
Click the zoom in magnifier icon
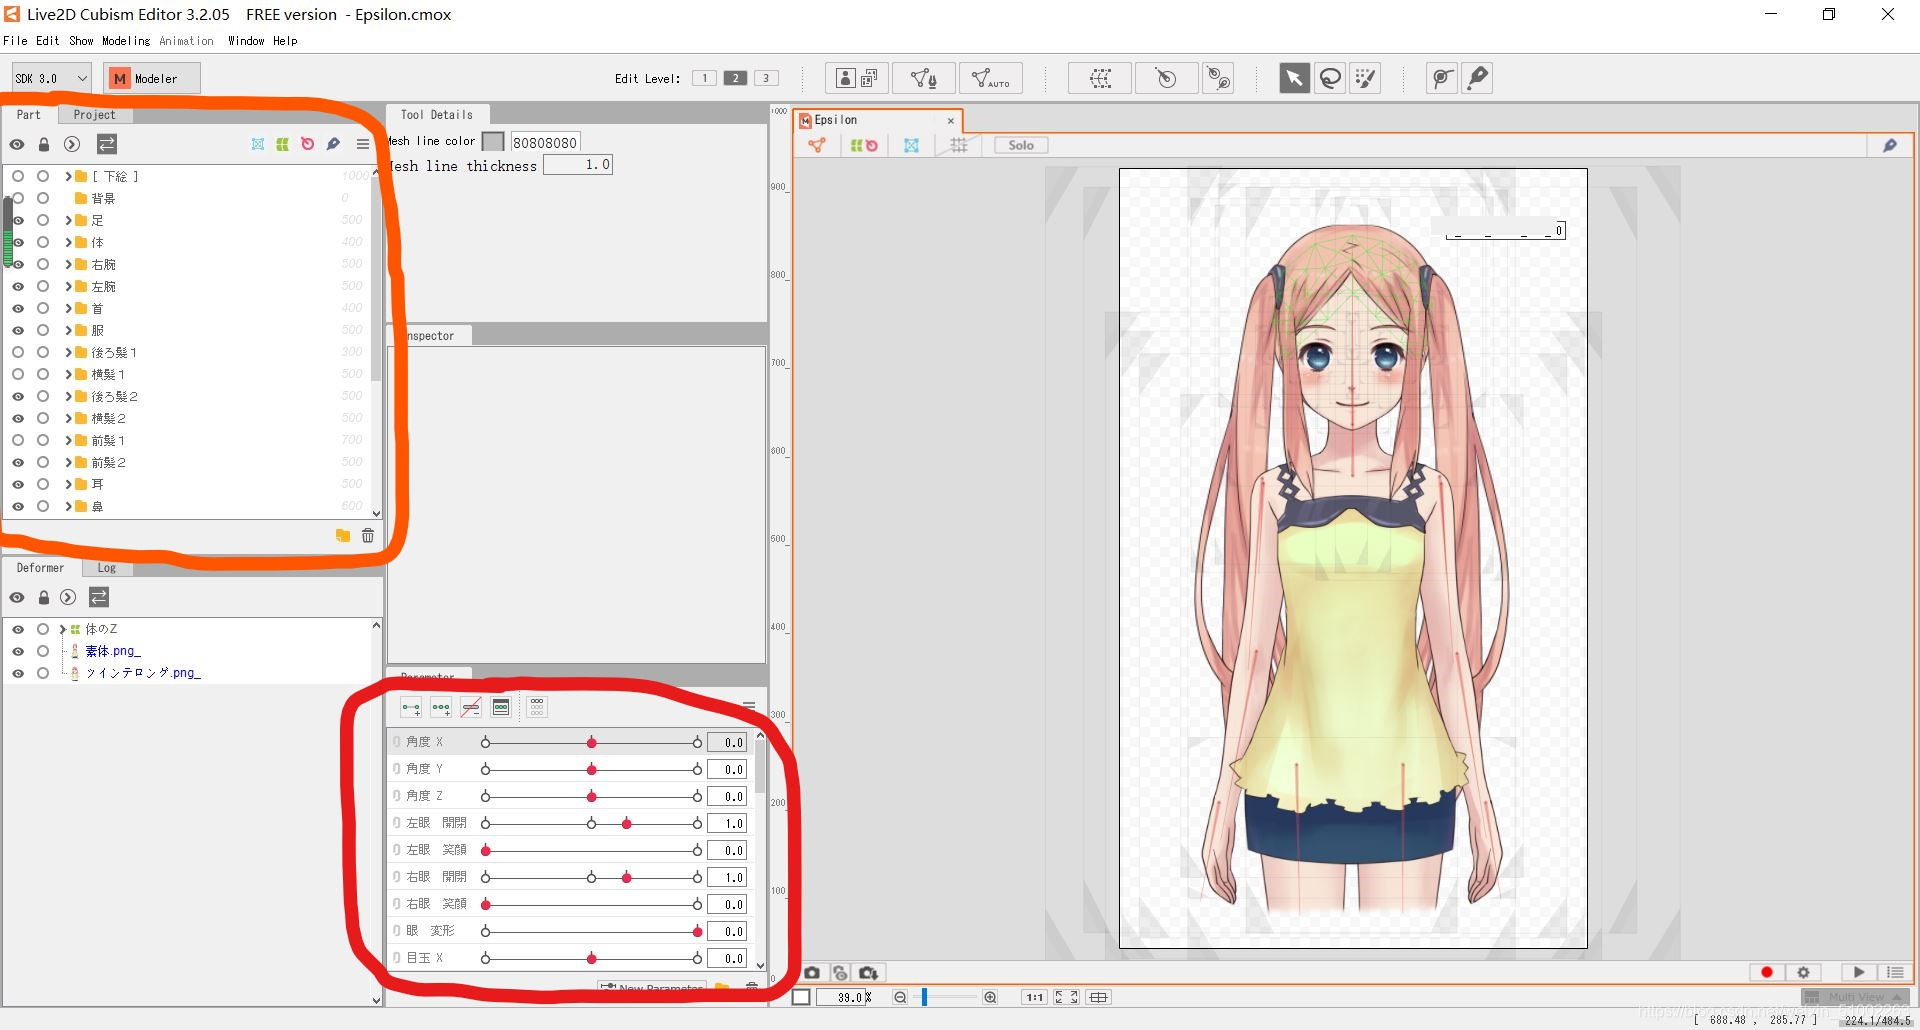click(x=990, y=997)
